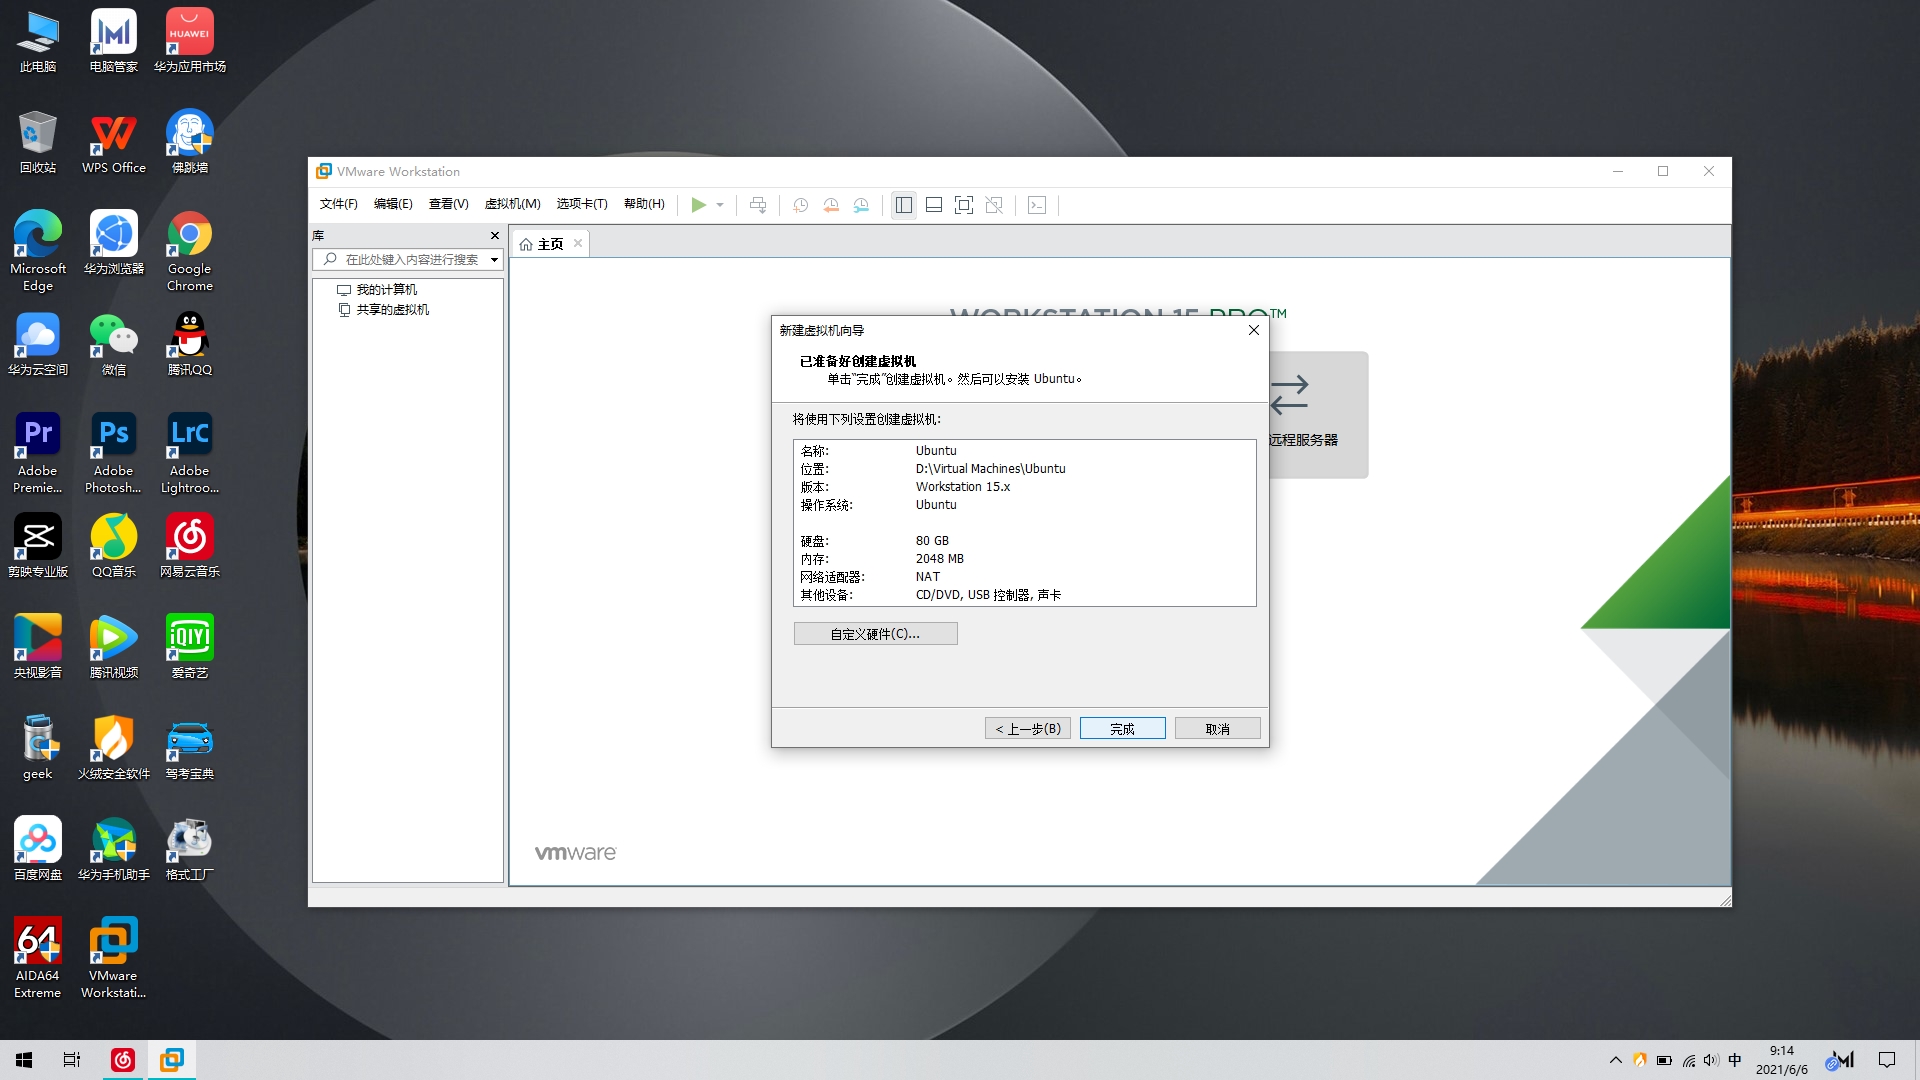Click the 回收站 recycle bin icon
This screenshot has width=1920, height=1080.
click(x=38, y=143)
